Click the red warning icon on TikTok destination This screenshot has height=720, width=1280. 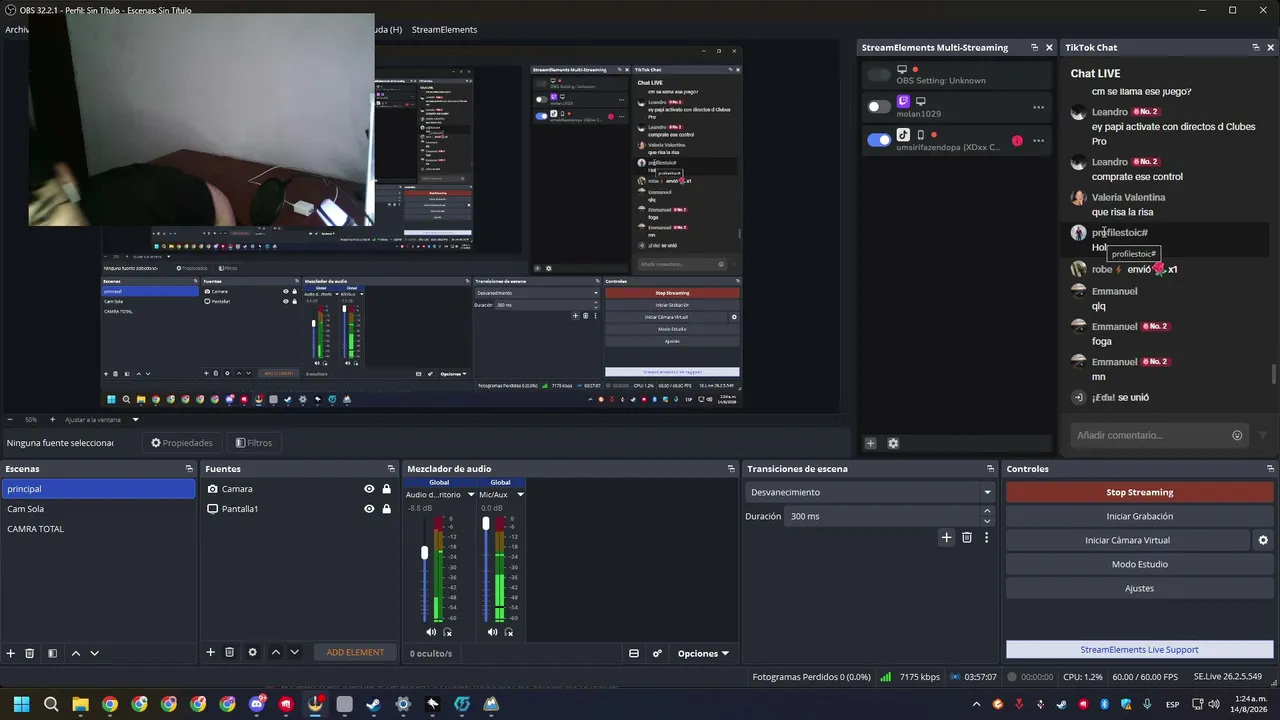click(1017, 140)
